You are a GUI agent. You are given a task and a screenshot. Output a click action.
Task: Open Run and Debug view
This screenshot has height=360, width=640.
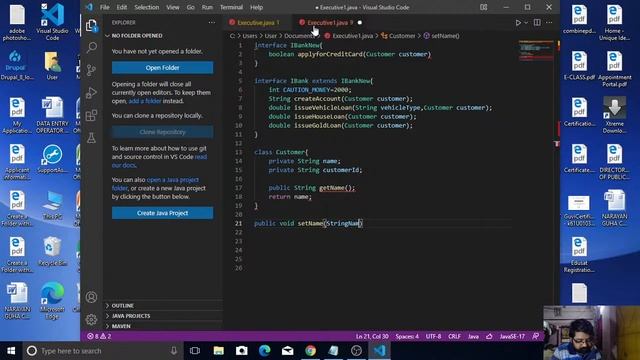coord(91,93)
